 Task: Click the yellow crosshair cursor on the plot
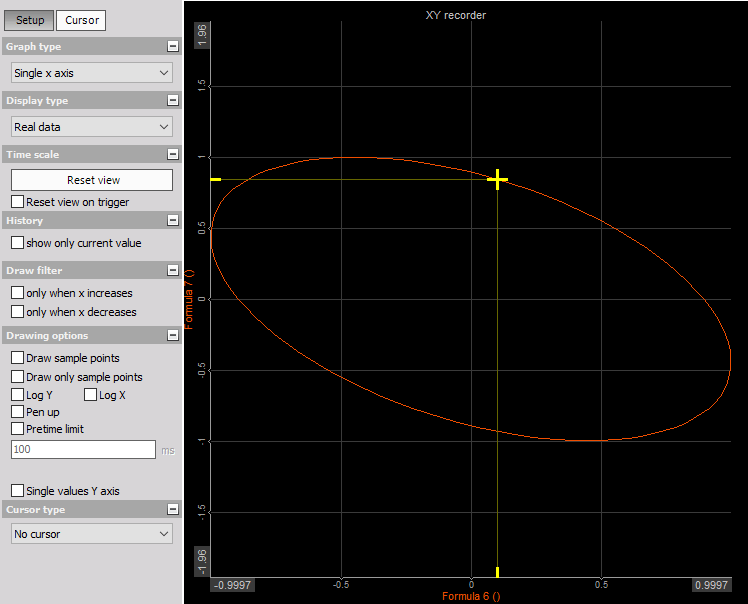(498, 180)
